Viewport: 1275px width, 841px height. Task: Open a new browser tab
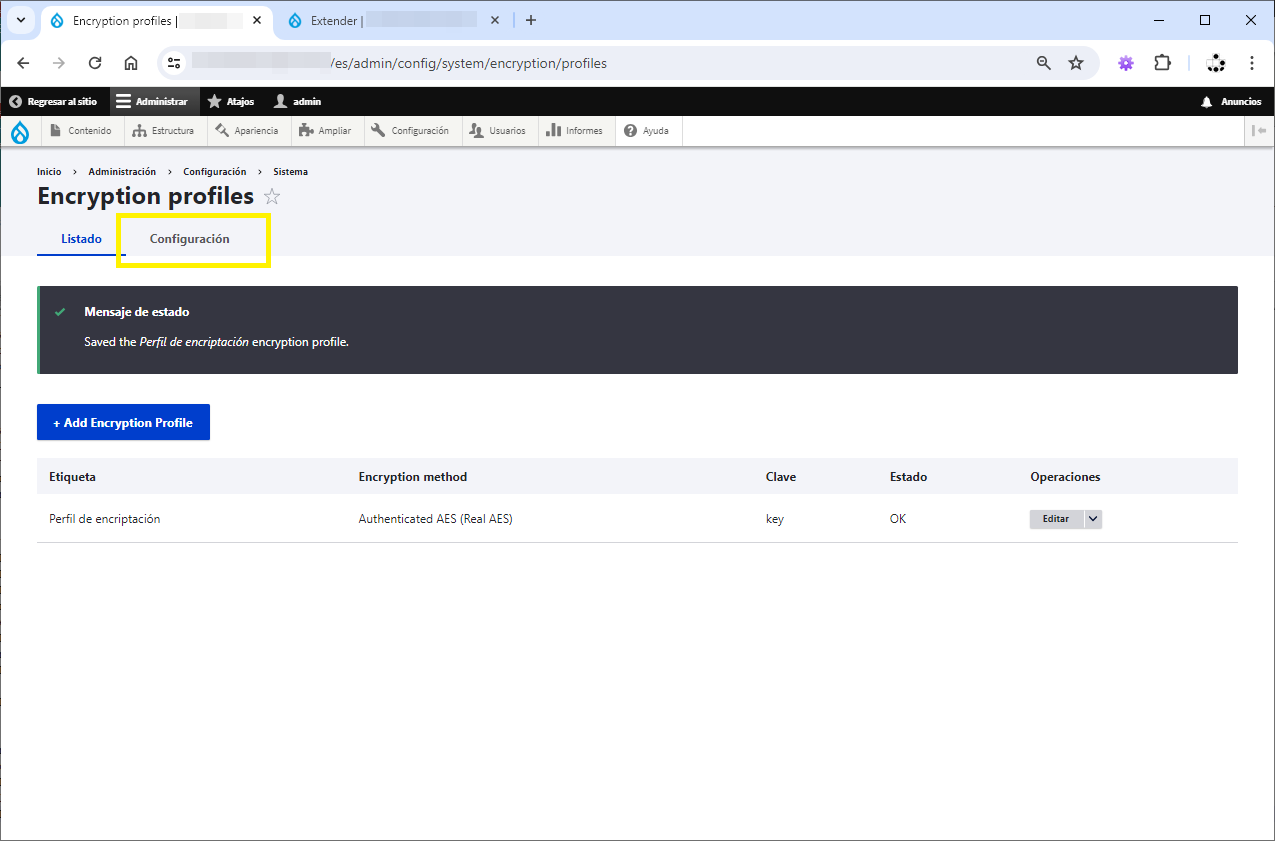(x=531, y=20)
